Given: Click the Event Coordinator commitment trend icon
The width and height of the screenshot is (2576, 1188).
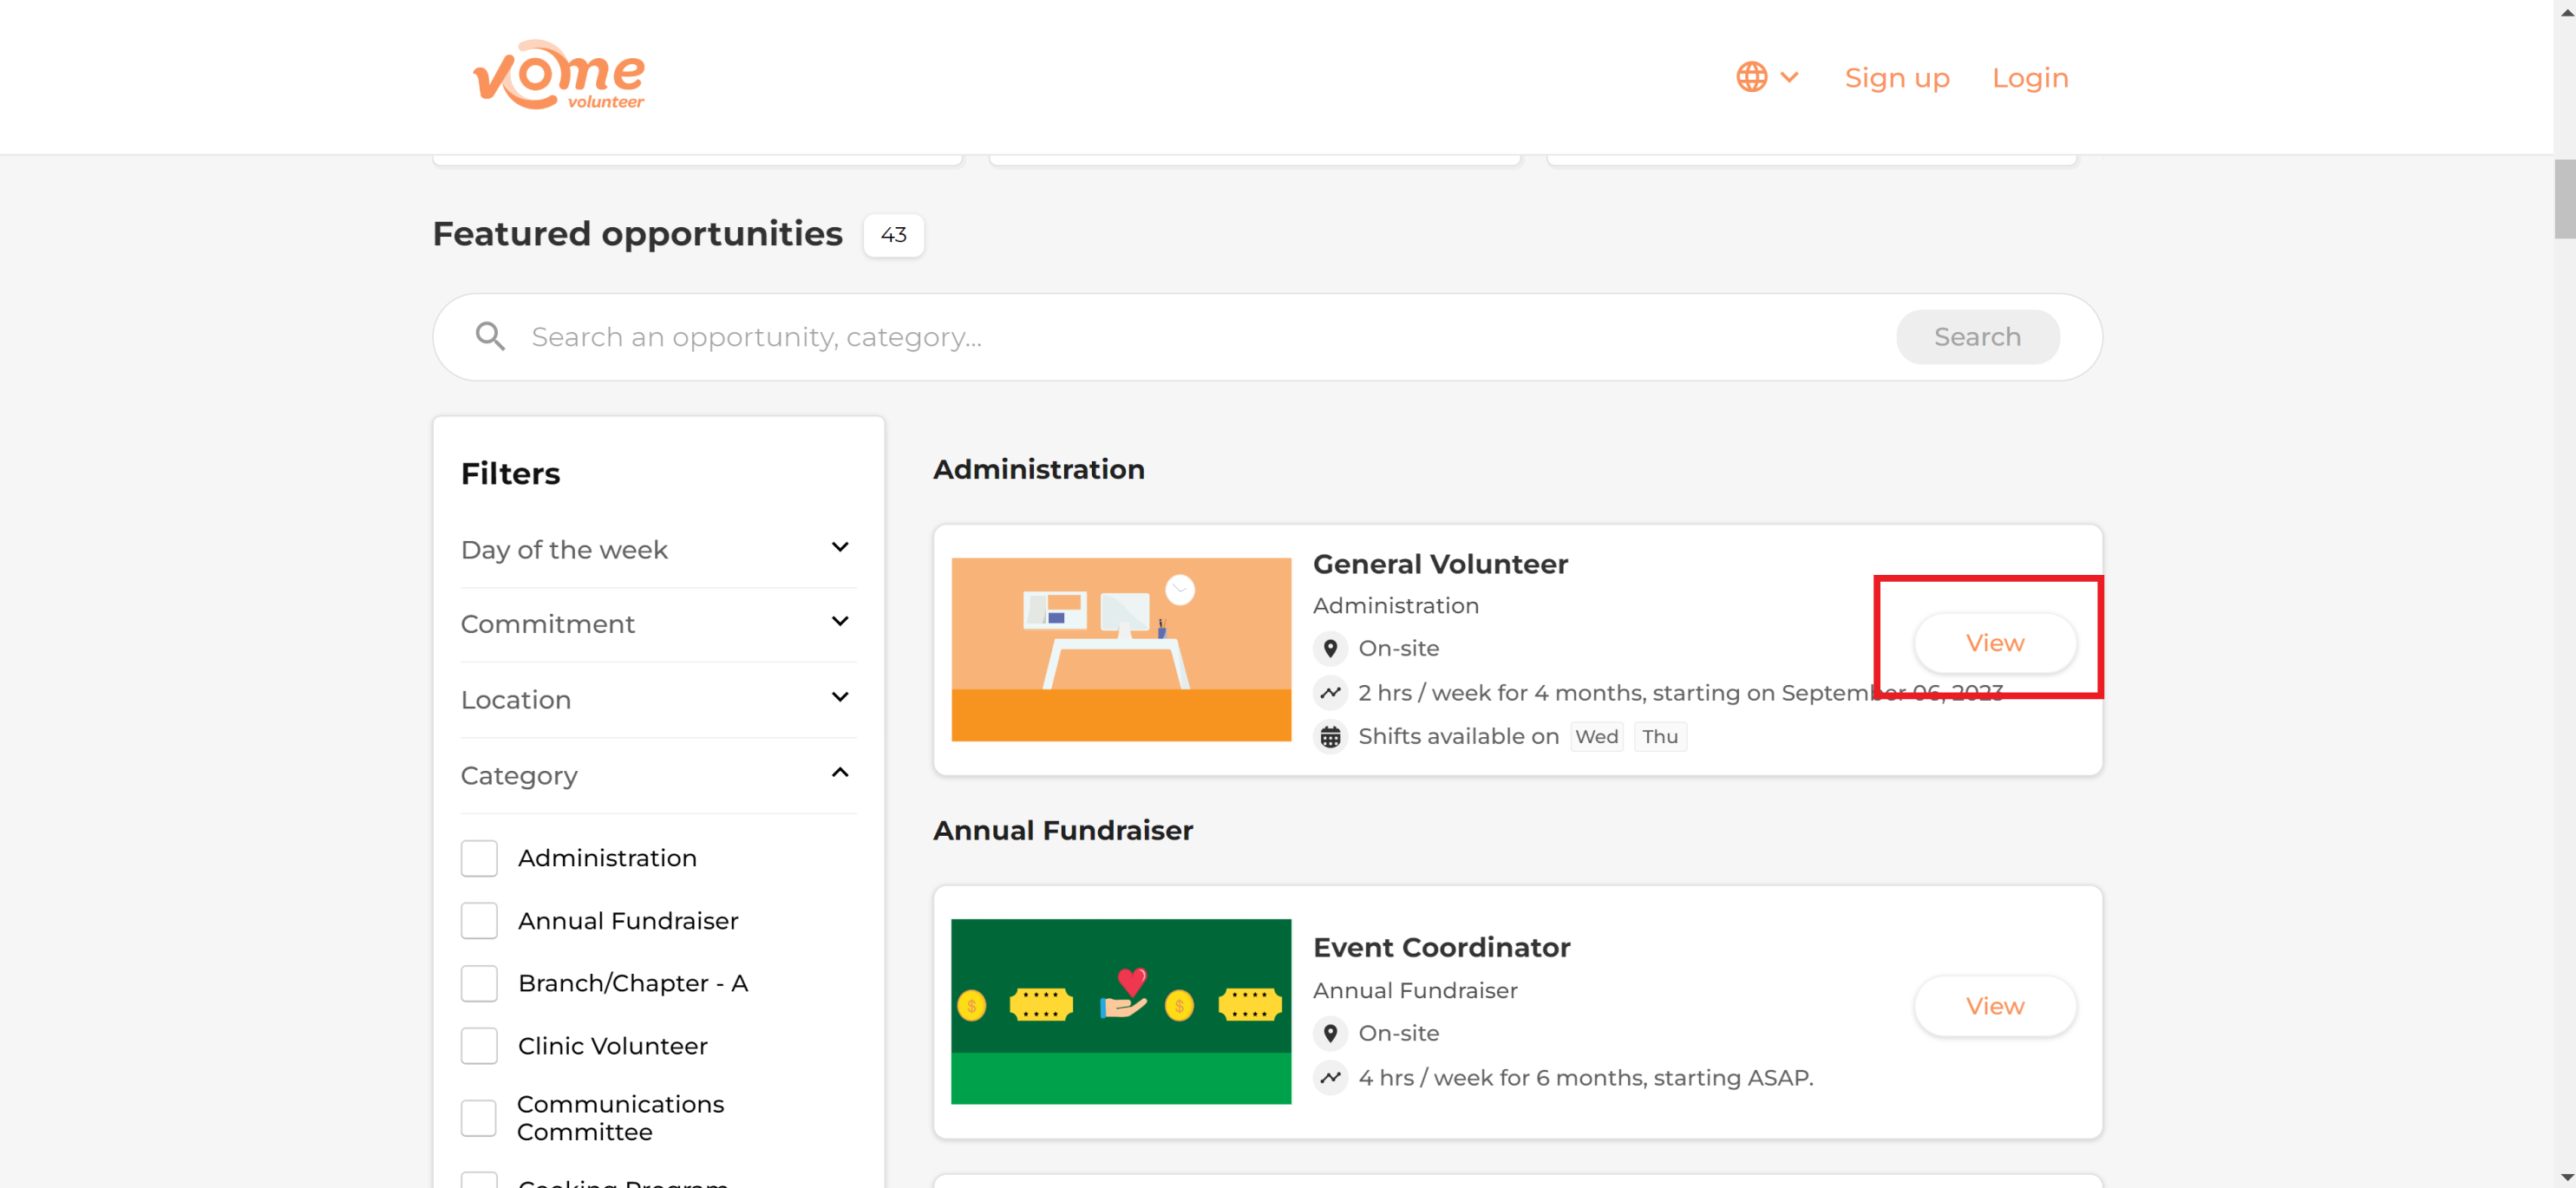Looking at the screenshot, I should tap(1330, 1077).
